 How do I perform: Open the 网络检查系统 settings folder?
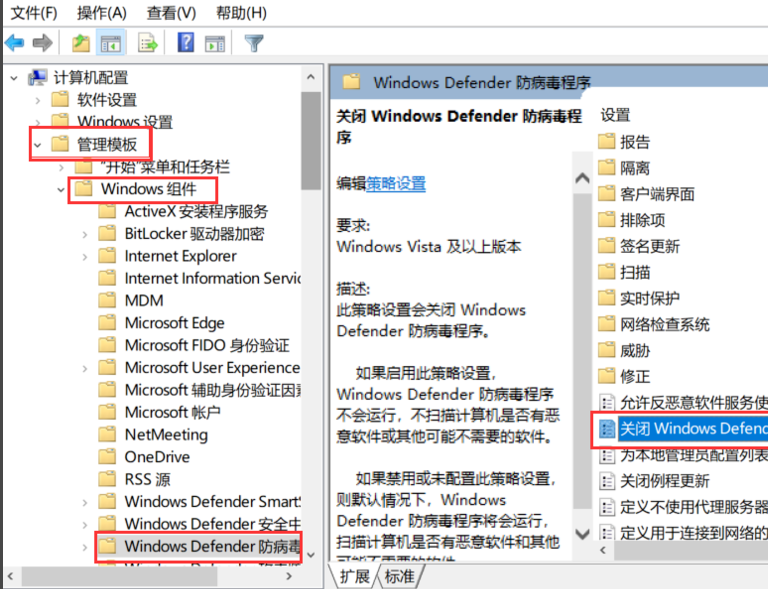tap(665, 324)
